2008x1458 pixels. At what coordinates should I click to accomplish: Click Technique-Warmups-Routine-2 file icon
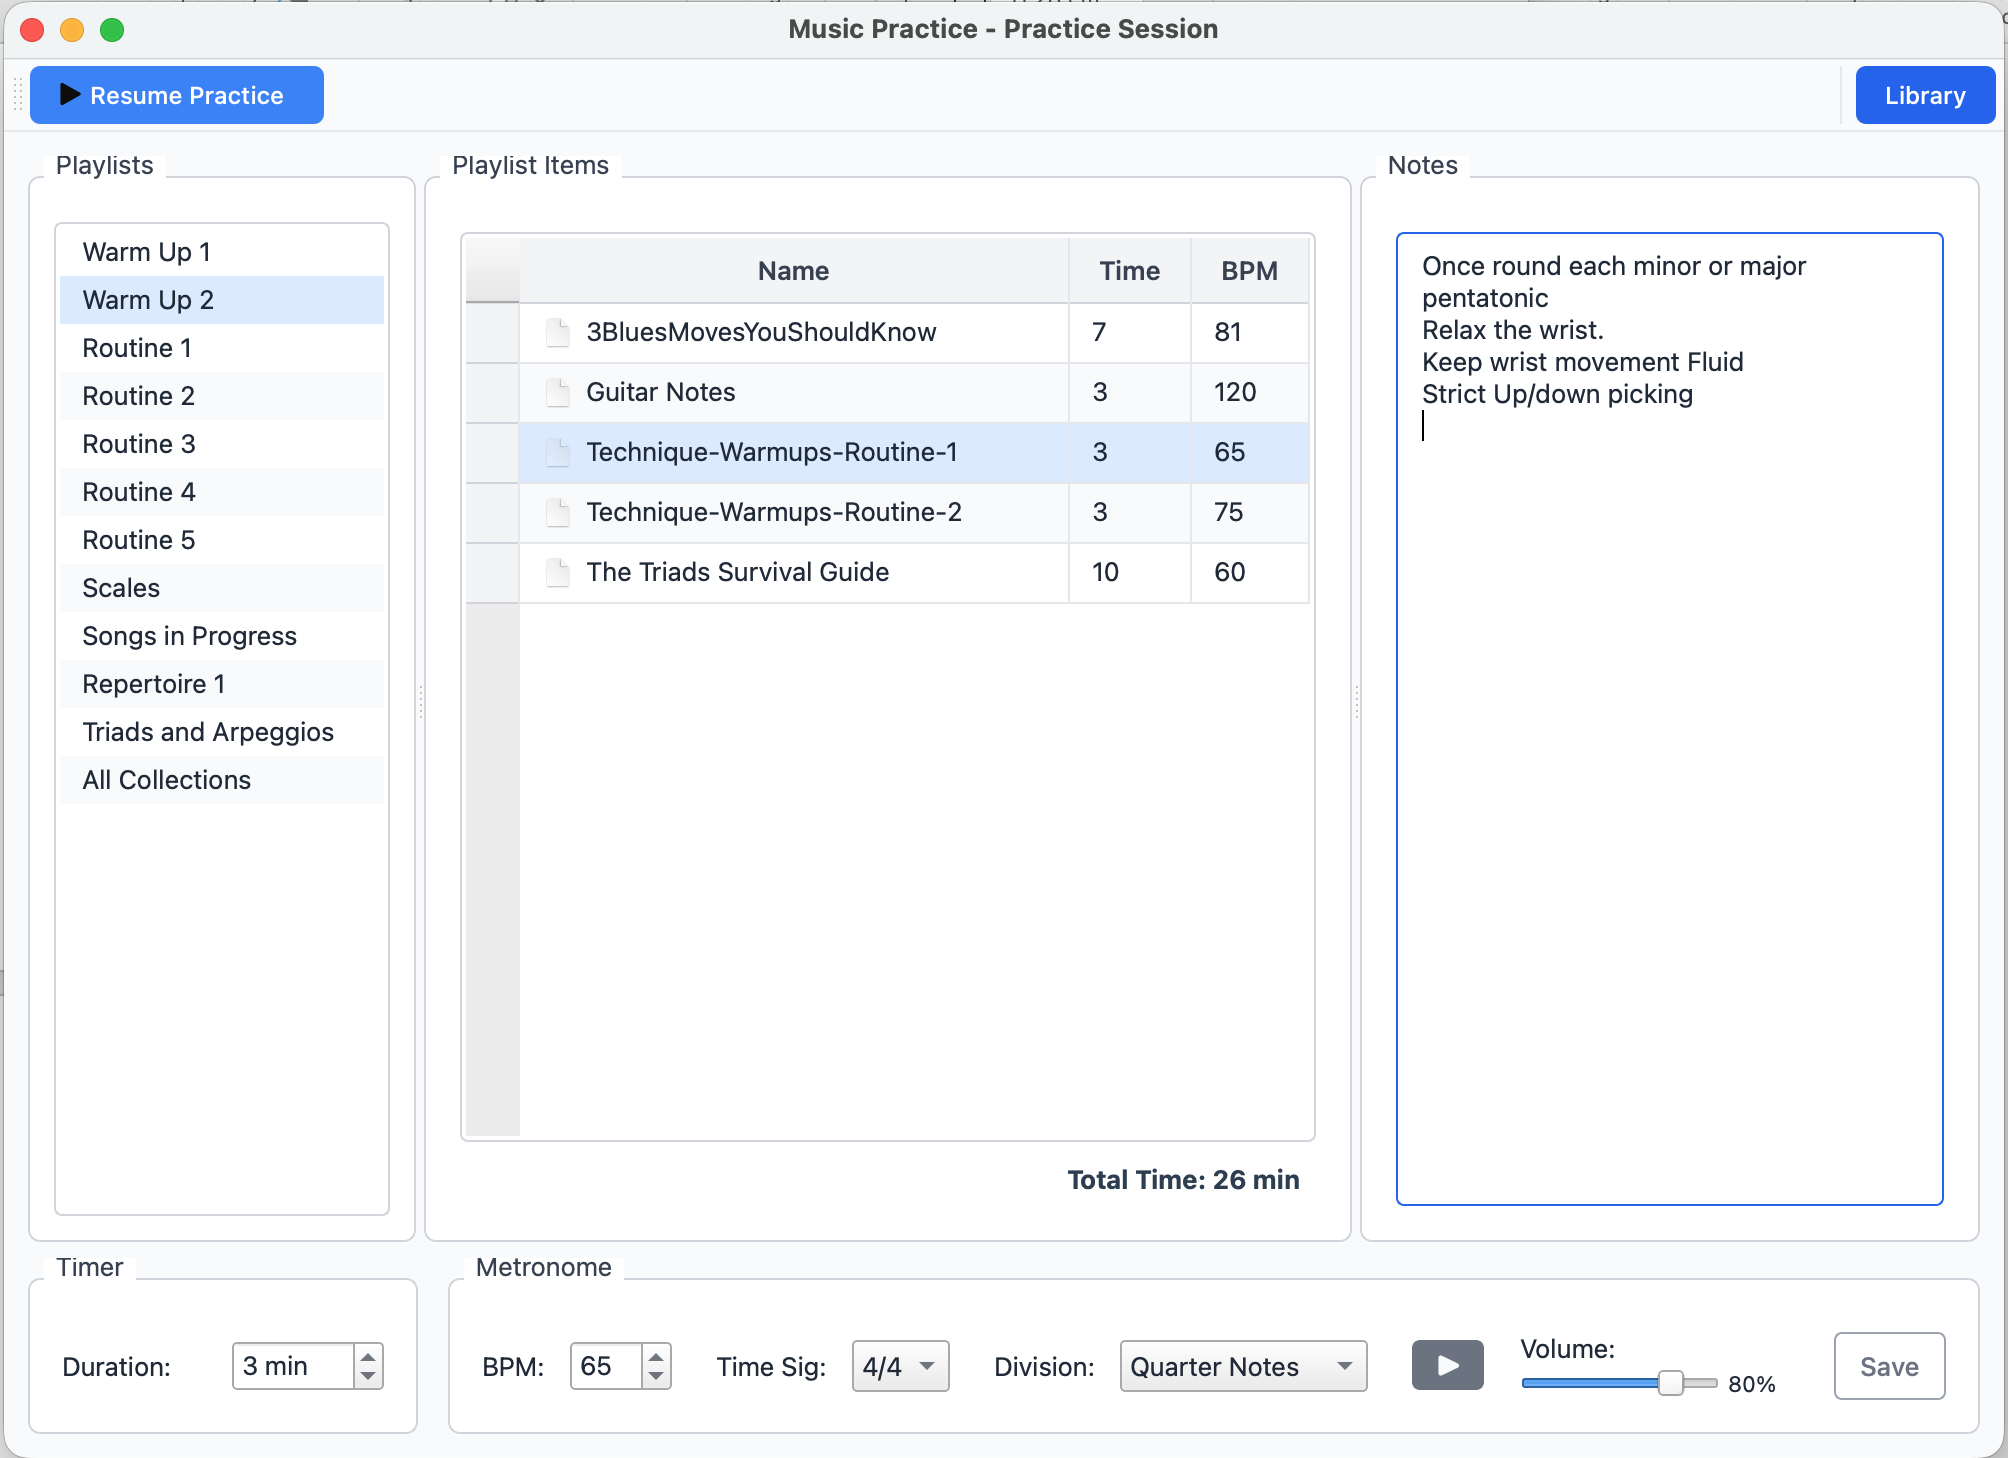point(558,512)
